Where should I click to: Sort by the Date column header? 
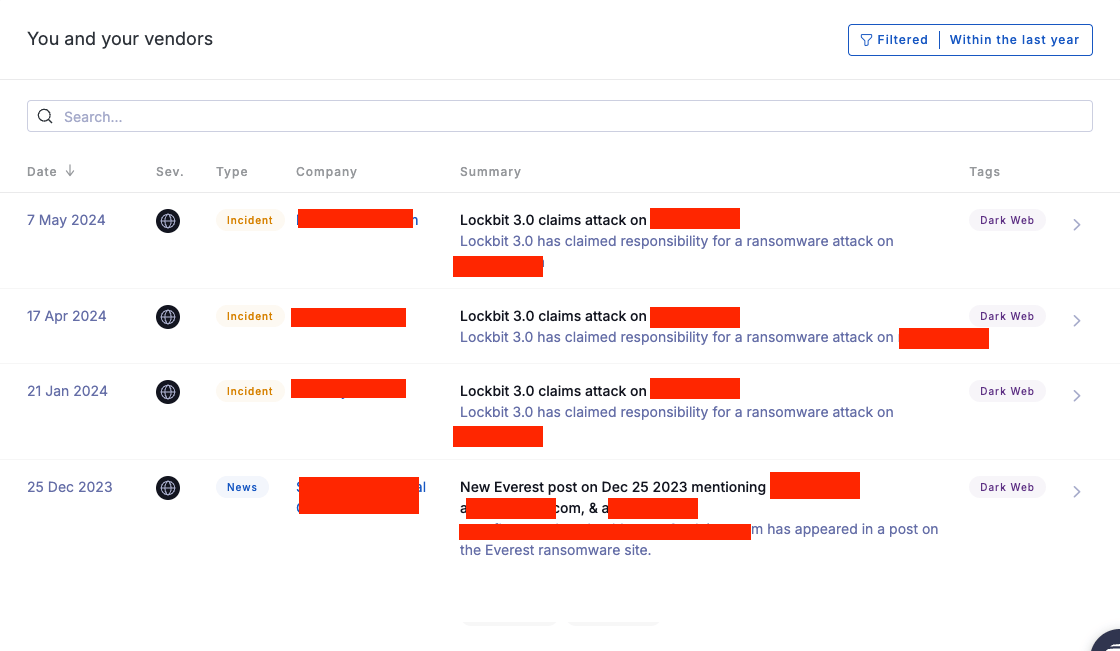click(42, 172)
